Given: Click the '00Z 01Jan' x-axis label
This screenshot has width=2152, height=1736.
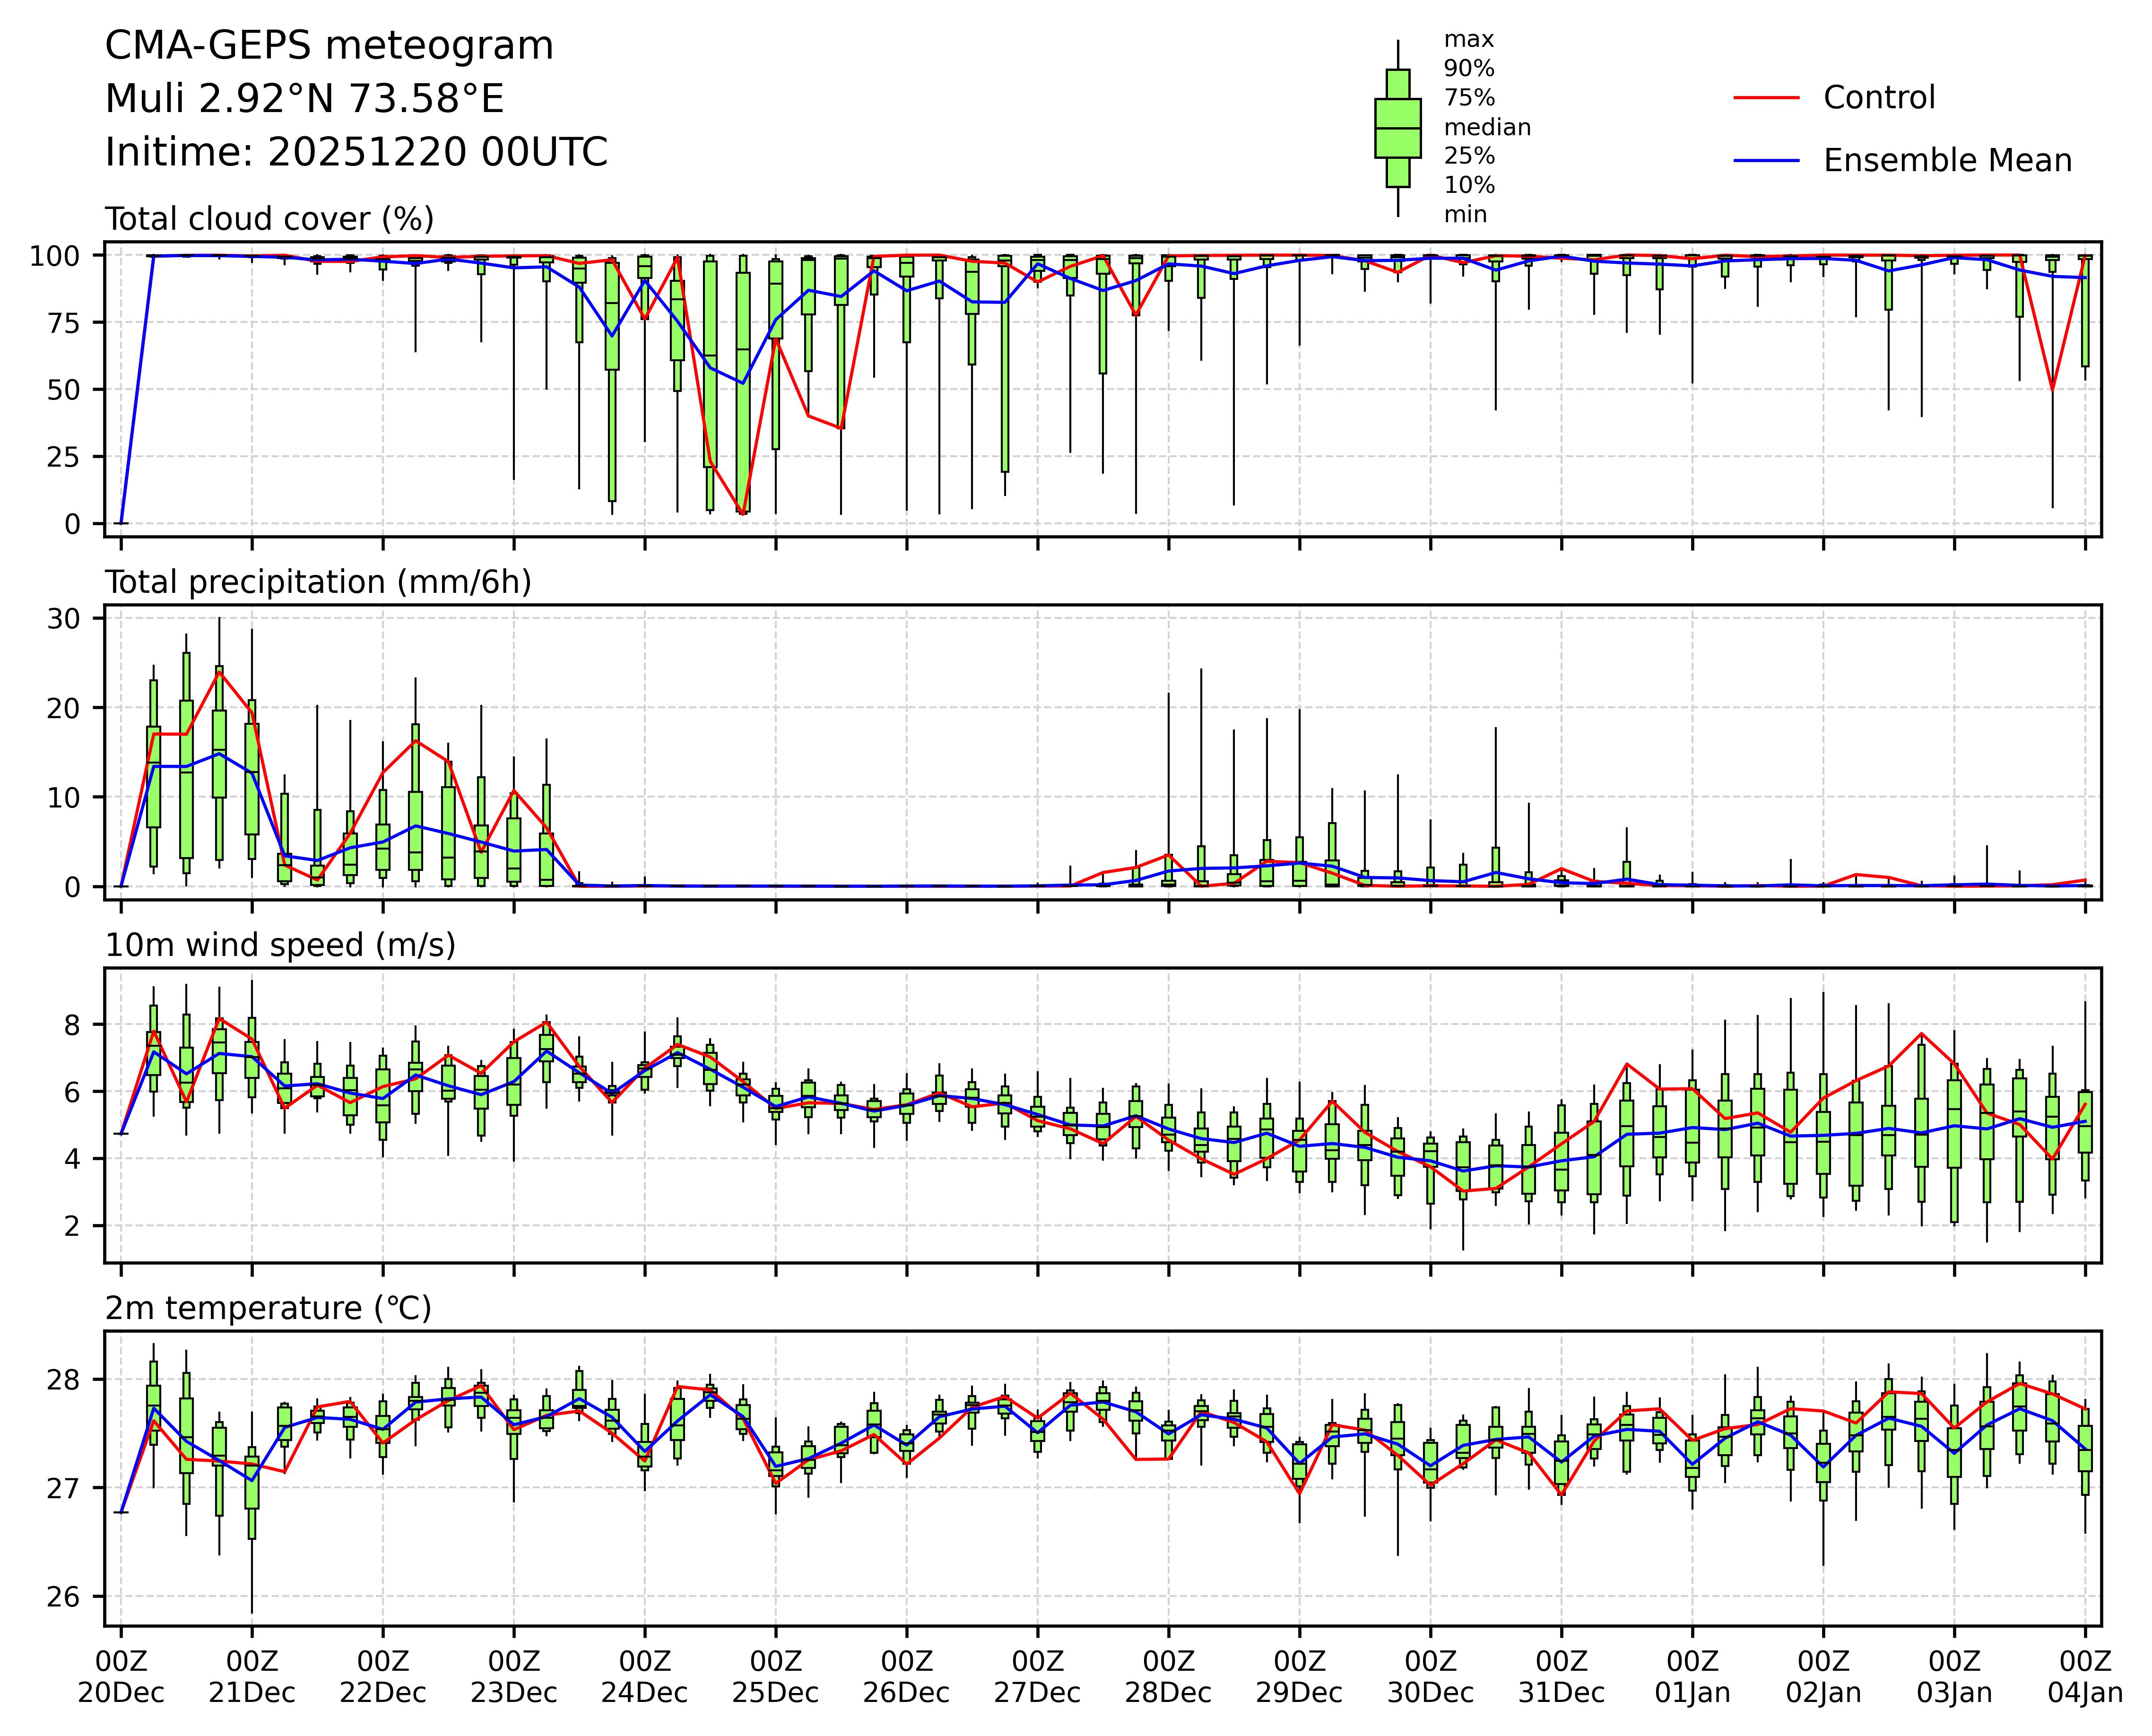Looking at the screenshot, I should click(1692, 1677).
